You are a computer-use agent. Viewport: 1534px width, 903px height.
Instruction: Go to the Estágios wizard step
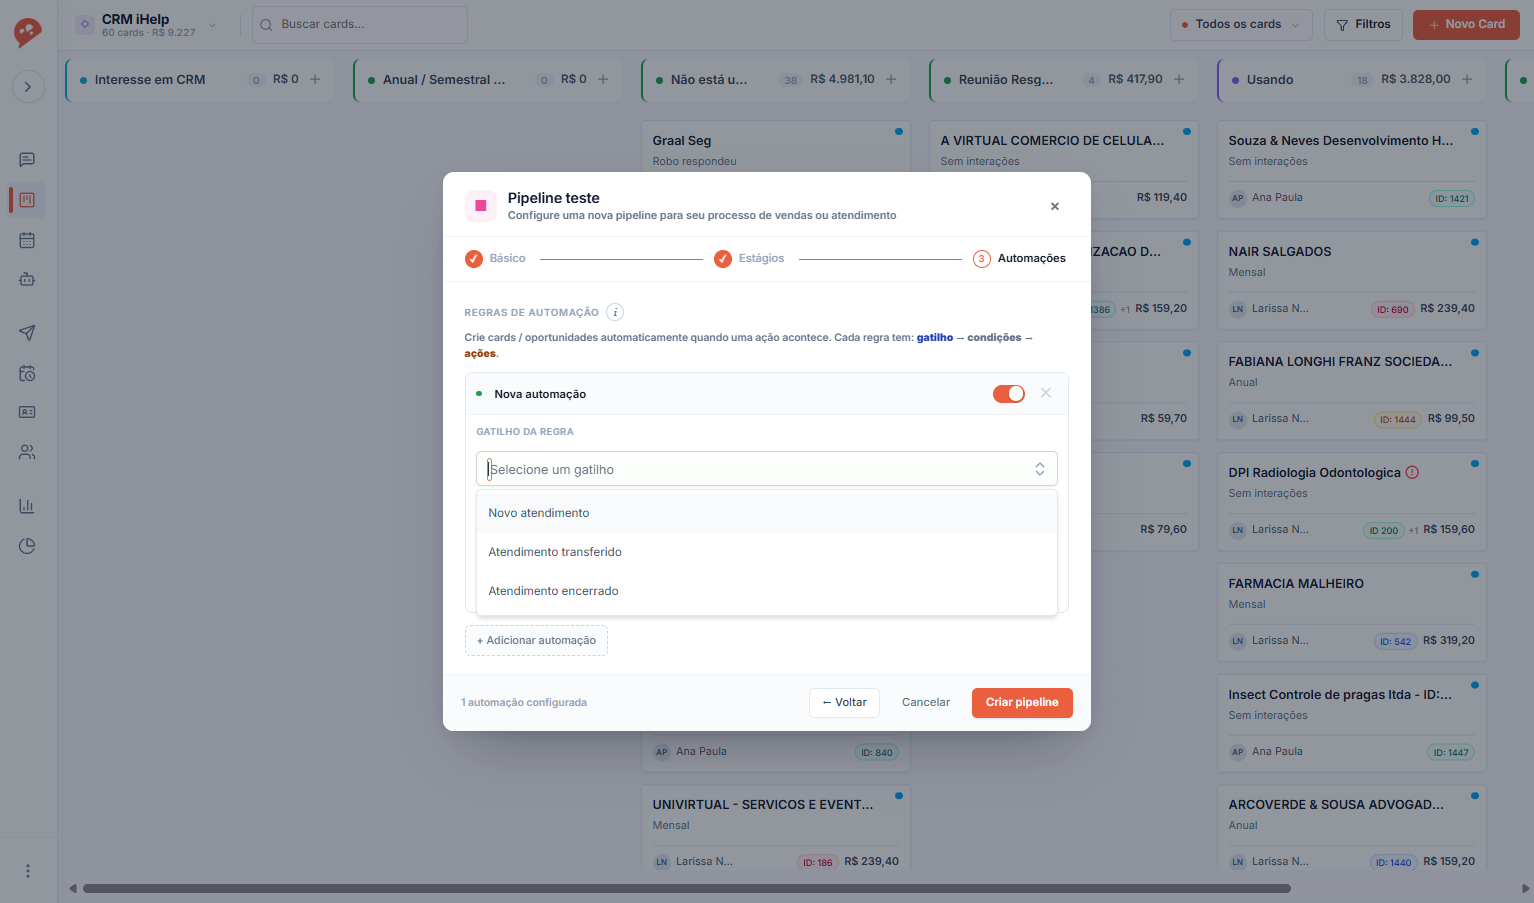(x=749, y=259)
